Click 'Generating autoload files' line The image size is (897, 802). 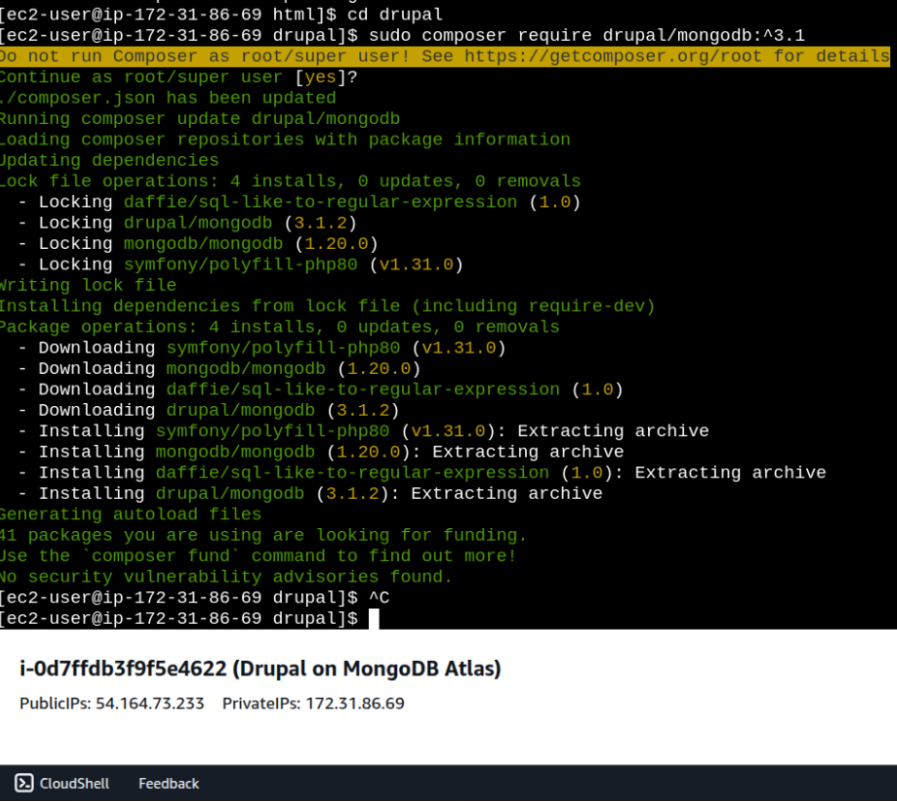130,514
